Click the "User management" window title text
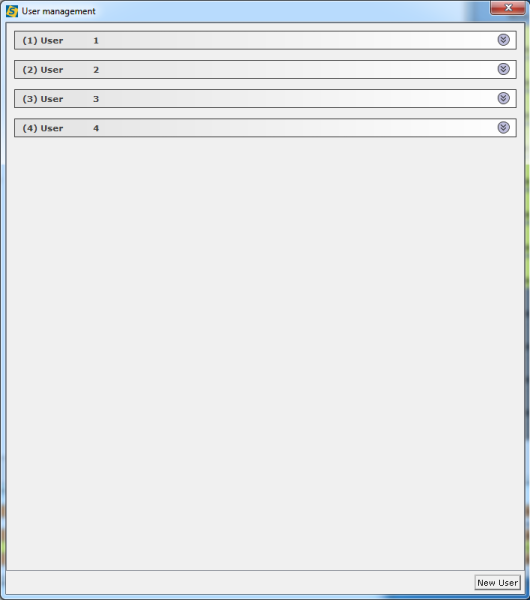 (59, 11)
